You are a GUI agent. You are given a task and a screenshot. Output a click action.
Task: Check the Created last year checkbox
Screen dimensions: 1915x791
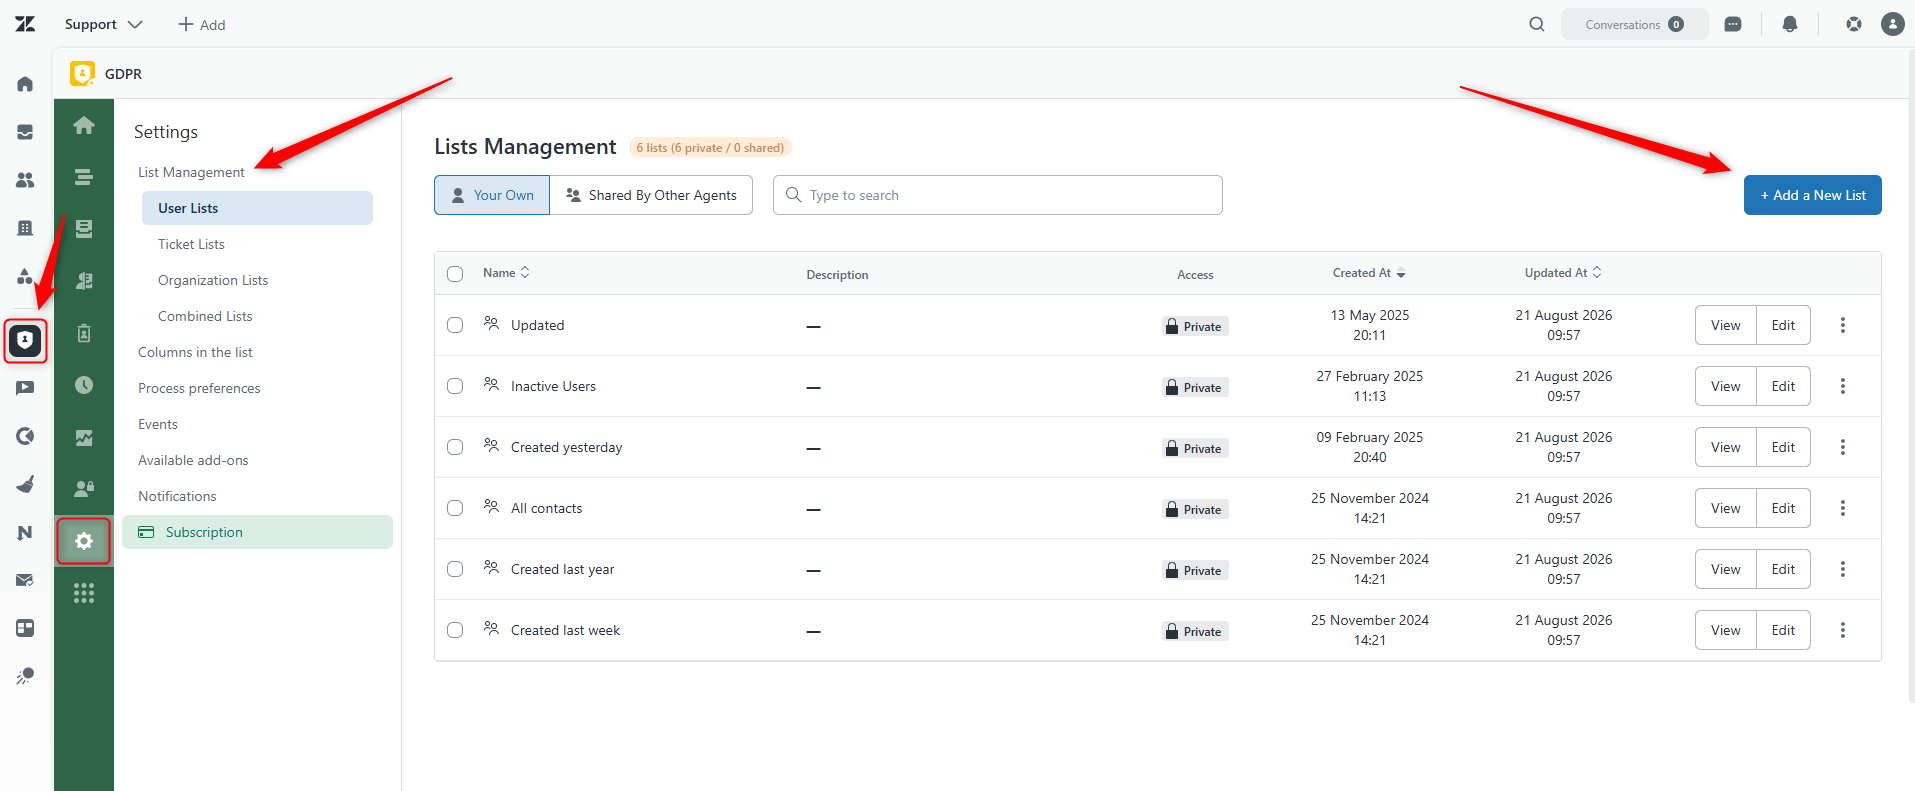pyautogui.click(x=455, y=569)
